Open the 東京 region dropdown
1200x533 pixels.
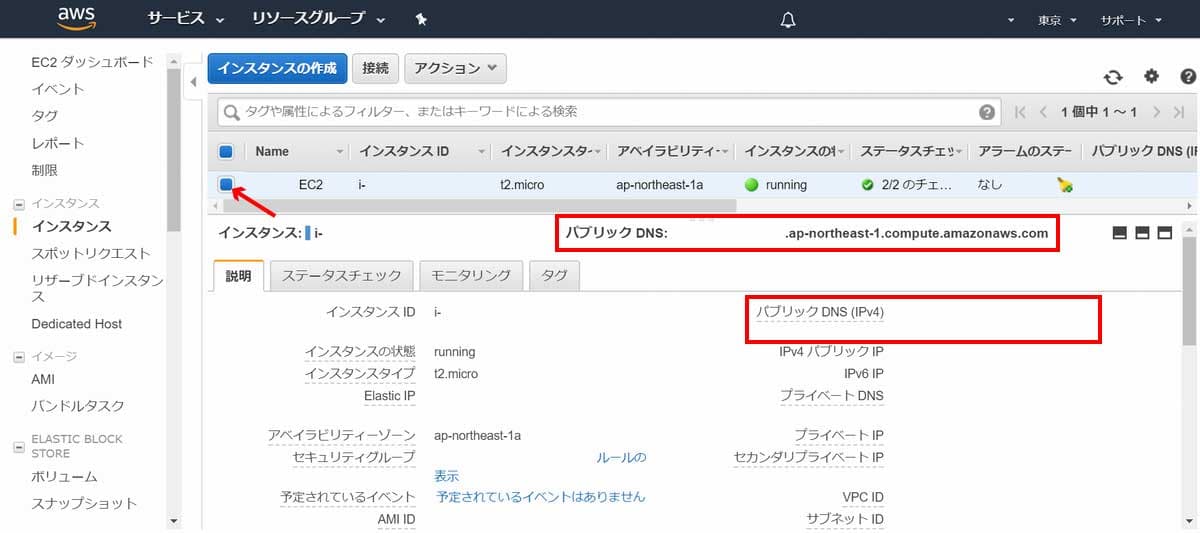point(1057,20)
